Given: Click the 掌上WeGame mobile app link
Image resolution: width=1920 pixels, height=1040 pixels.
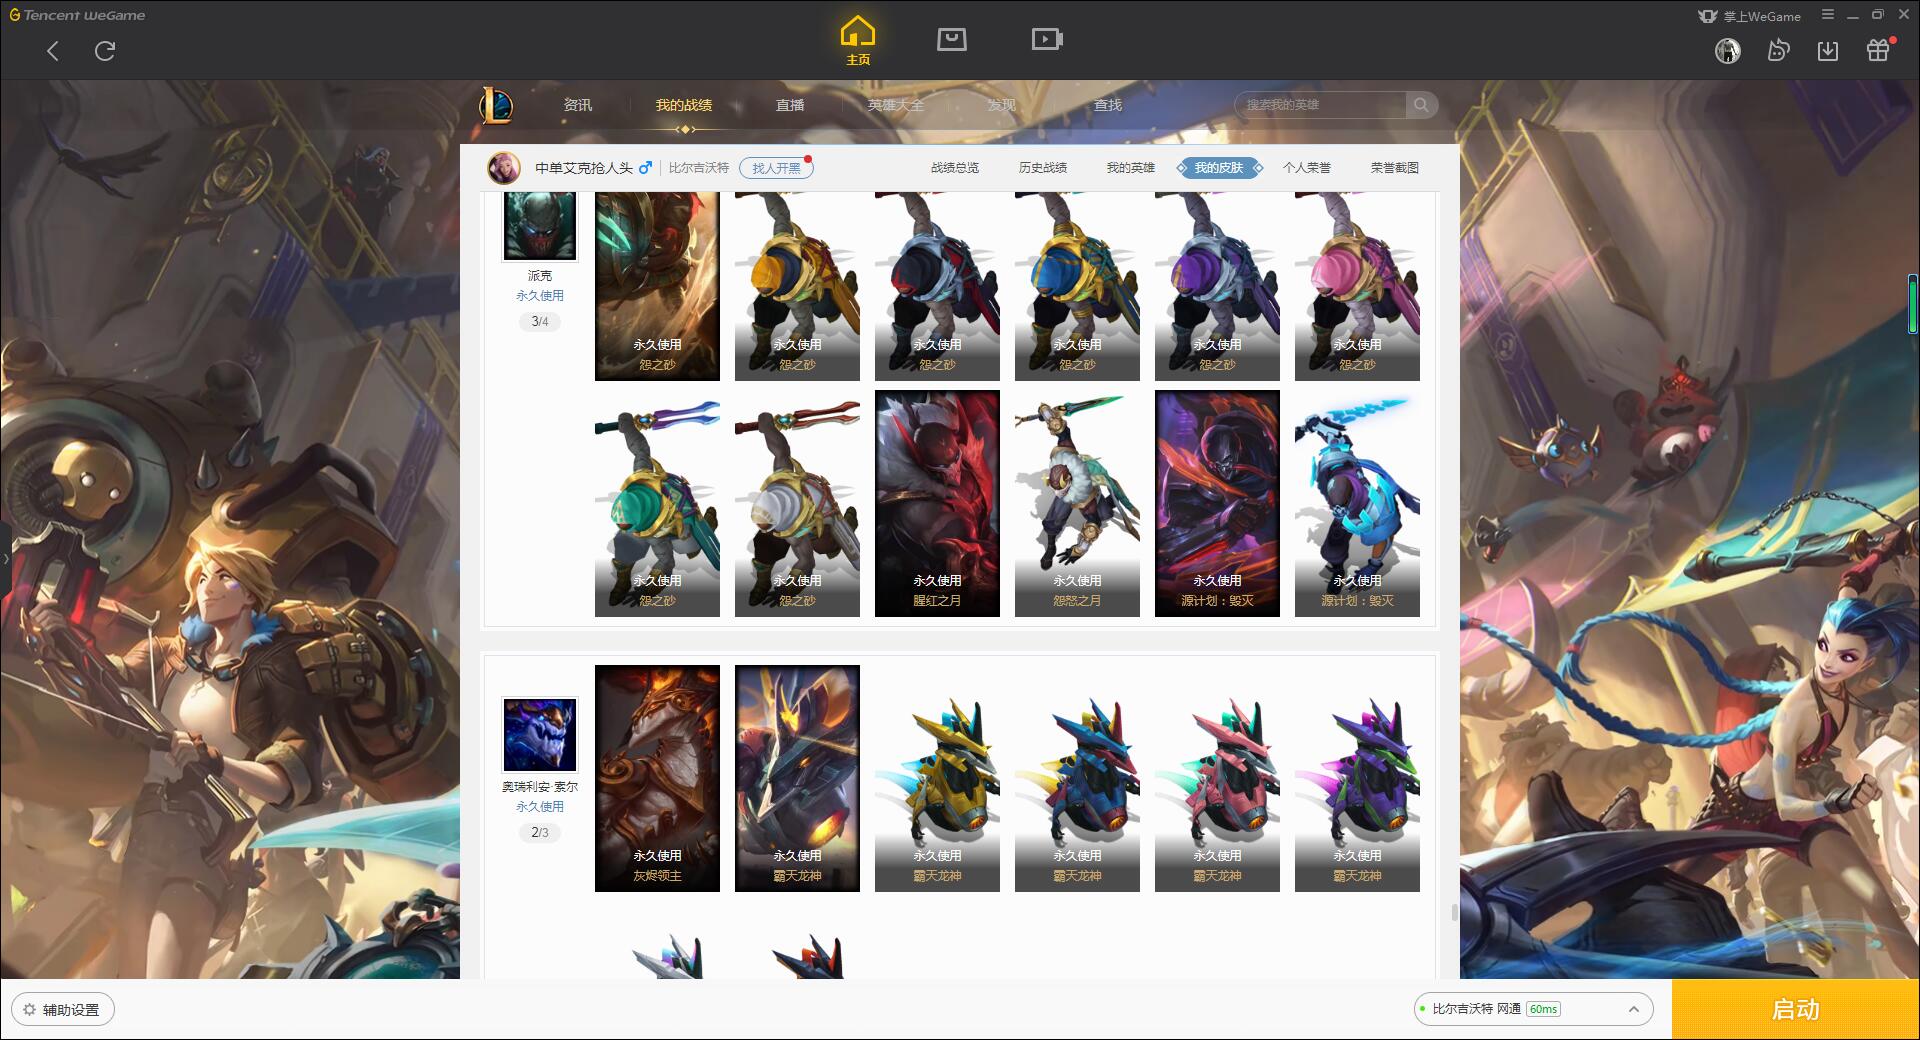Looking at the screenshot, I should pyautogui.click(x=1750, y=16).
